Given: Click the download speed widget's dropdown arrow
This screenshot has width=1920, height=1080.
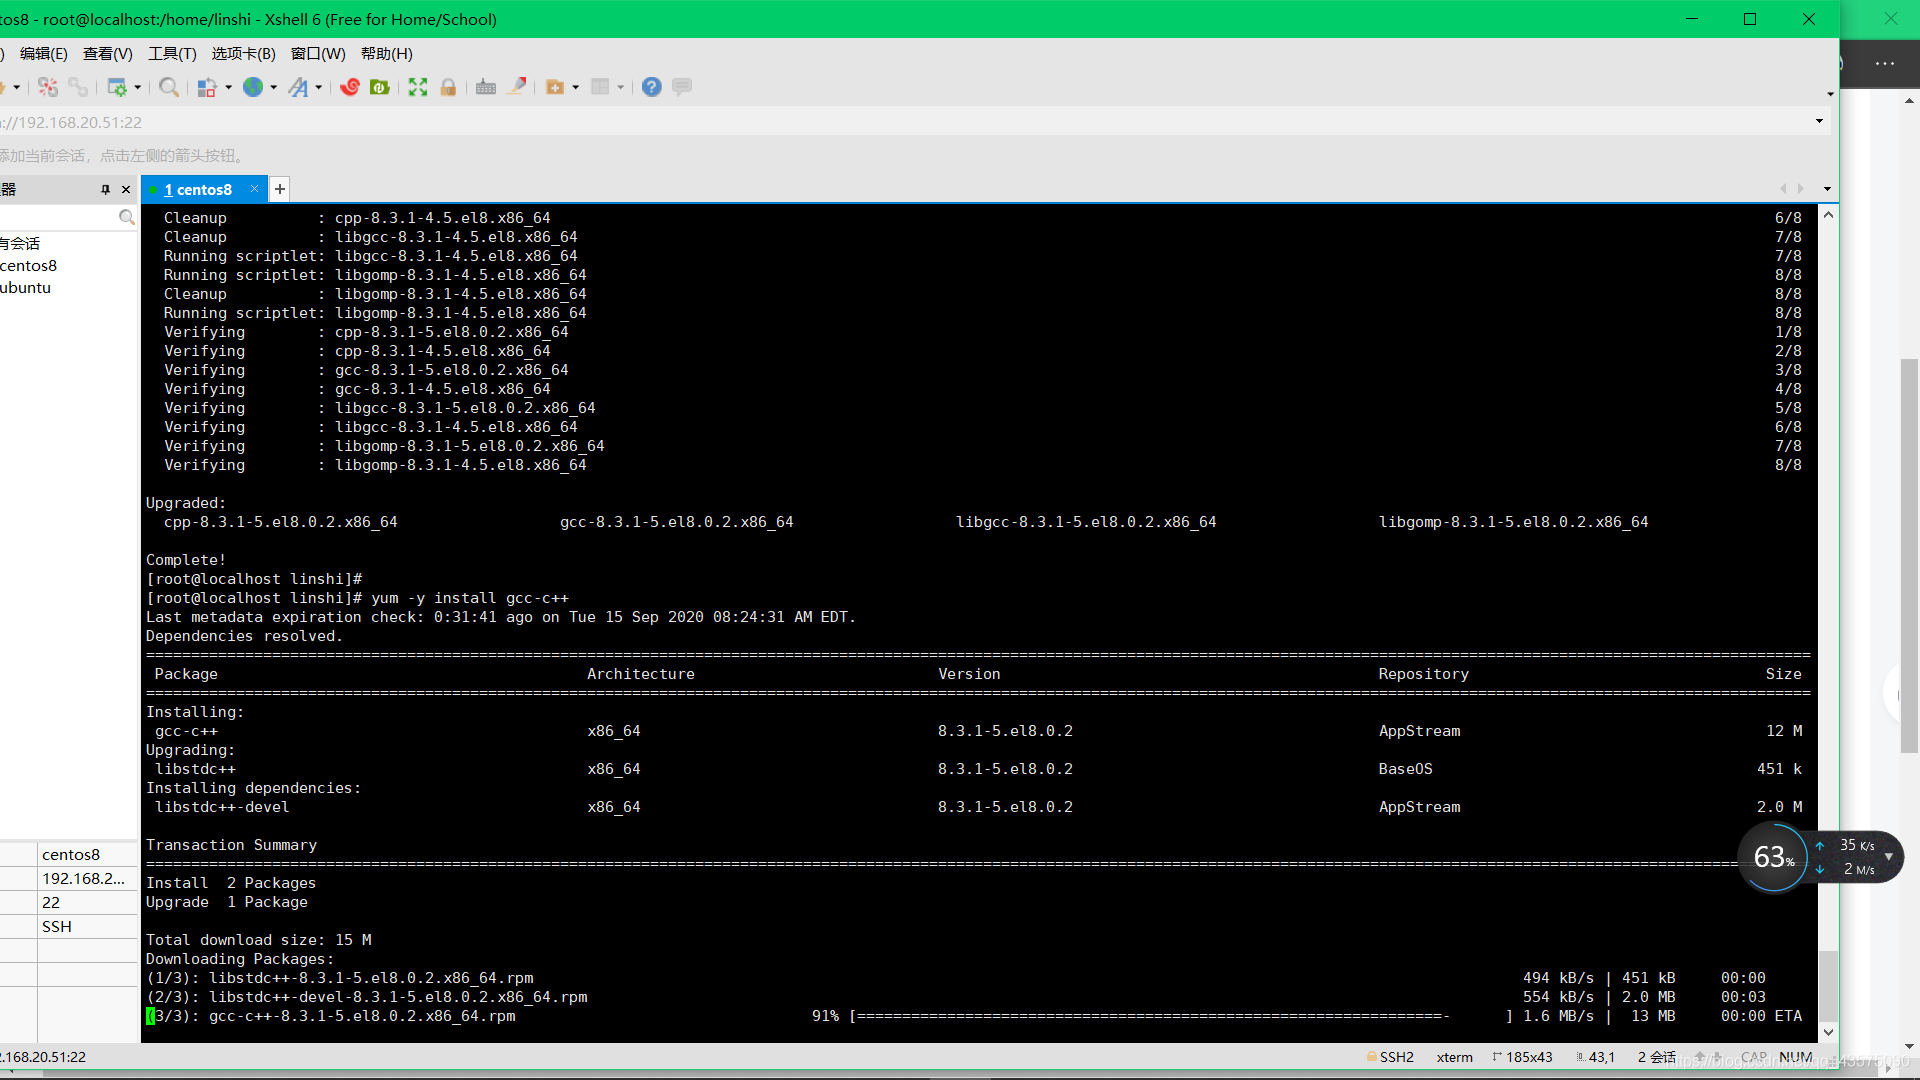Looking at the screenshot, I should pyautogui.click(x=1888, y=857).
